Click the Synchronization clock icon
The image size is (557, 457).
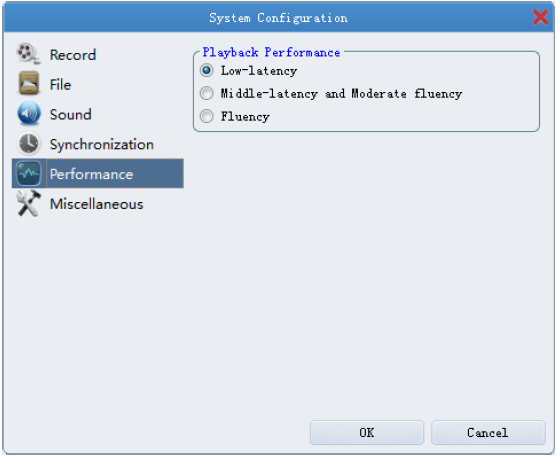pos(29,144)
